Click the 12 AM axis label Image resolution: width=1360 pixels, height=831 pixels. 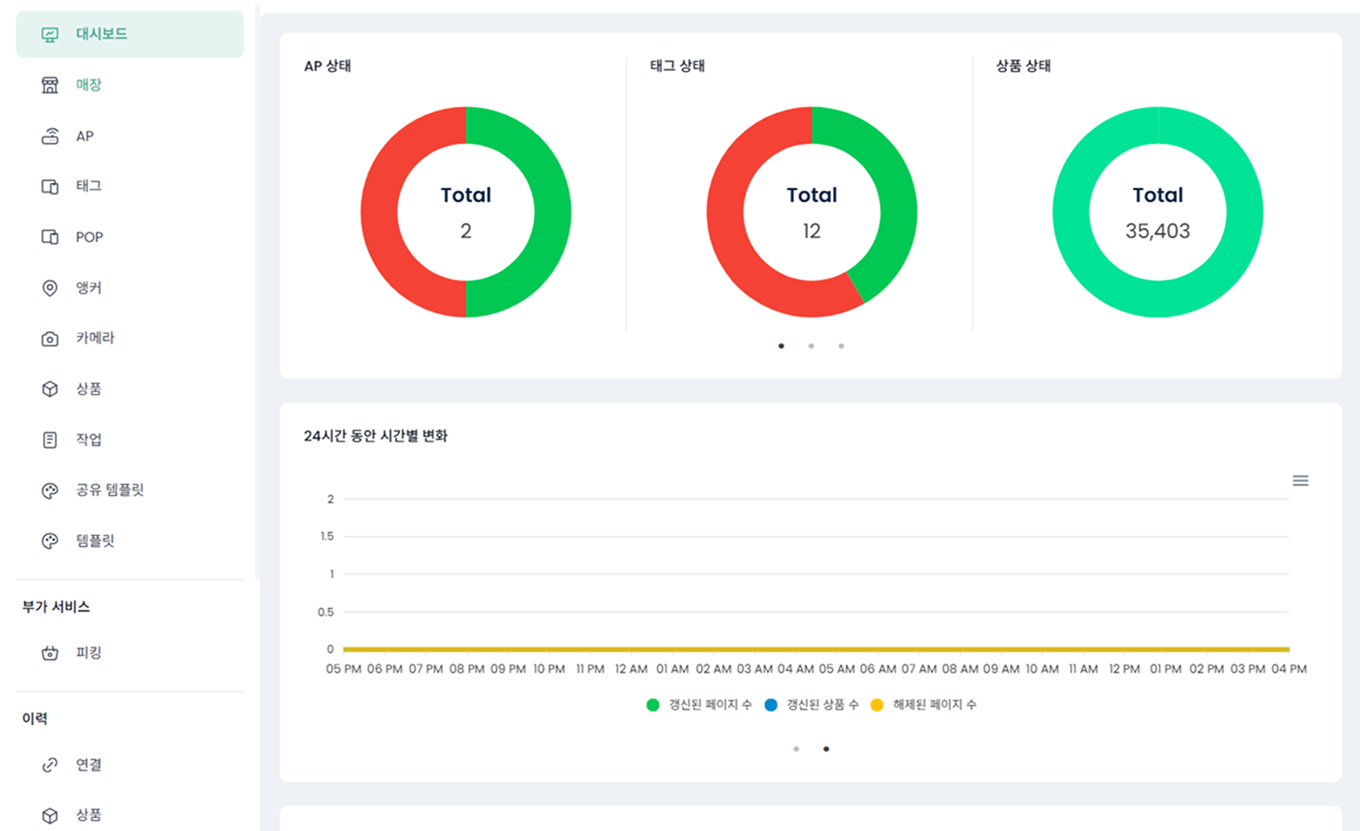(631, 669)
